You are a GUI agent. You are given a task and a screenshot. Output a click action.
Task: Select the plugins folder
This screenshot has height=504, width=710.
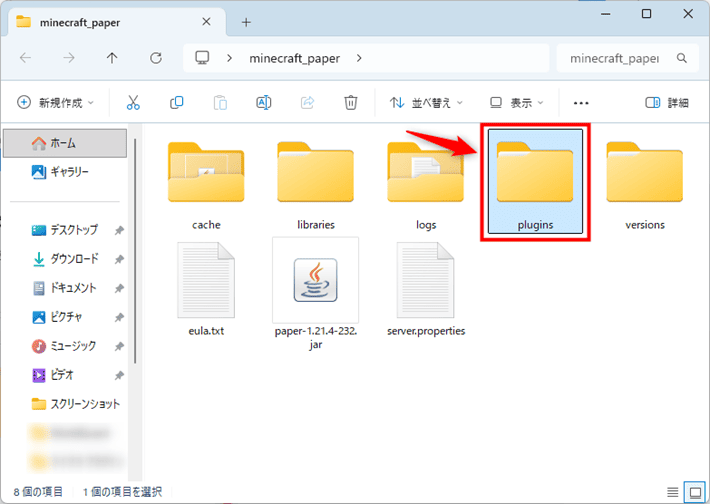pyautogui.click(x=535, y=182)
